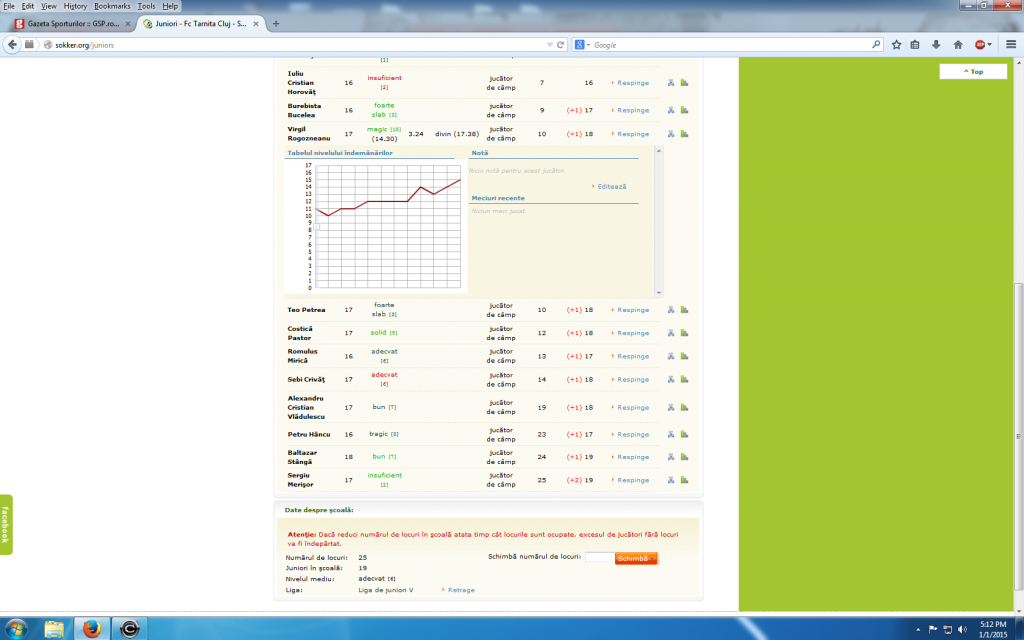The image size is (1024, 640).
Task: Click Respinge for Costică Pastor
Action: click(x=632, y=333)
